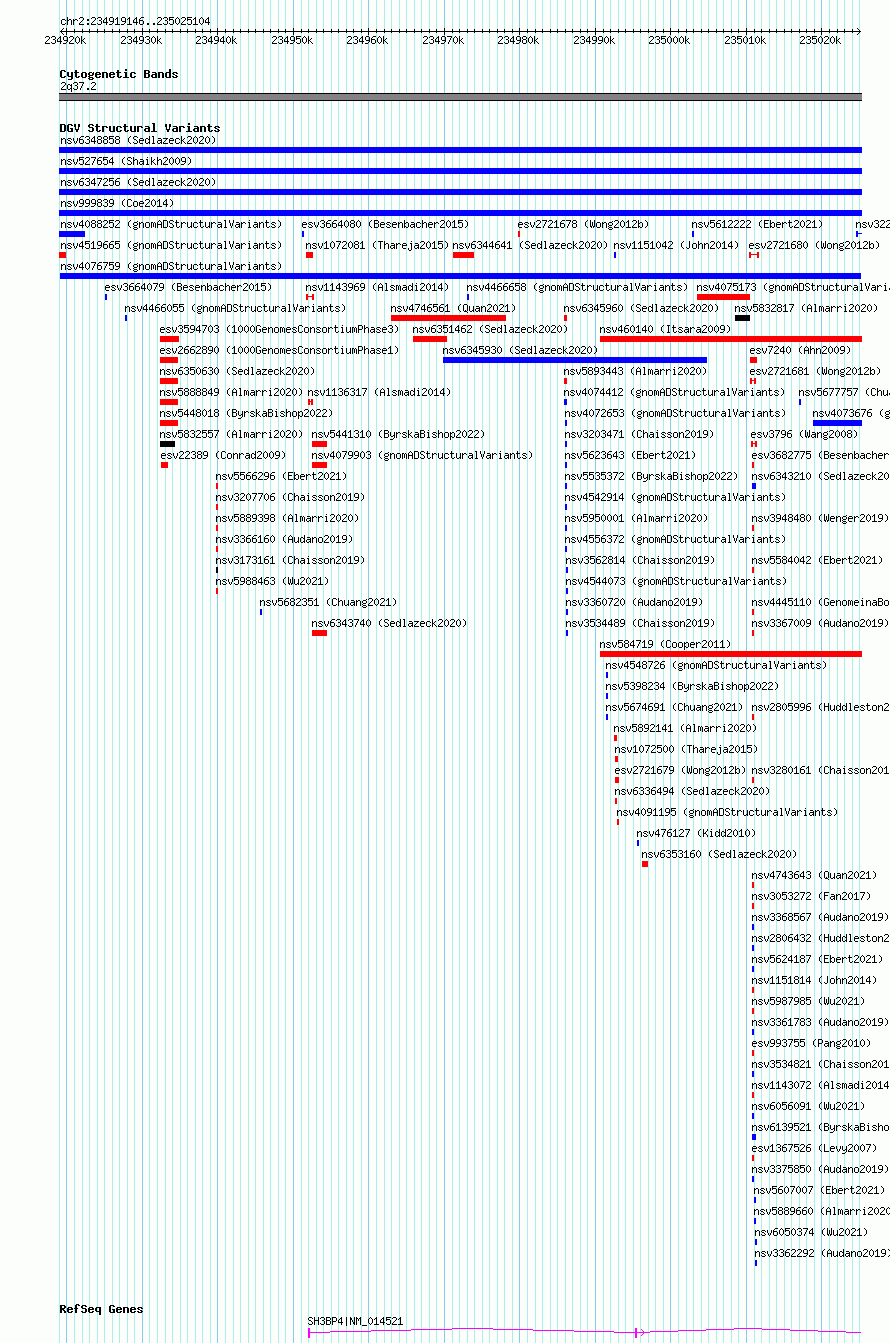This screenshot has height=1343, width=890.
Task: Click the nsv6348858 (Sedlazeck2020) variant label
Action: (x=137, y=140)
